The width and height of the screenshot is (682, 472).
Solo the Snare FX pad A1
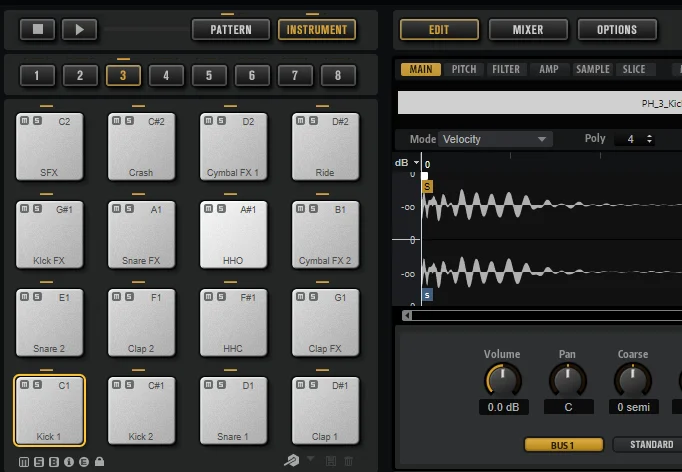click(x=130, y=209)
